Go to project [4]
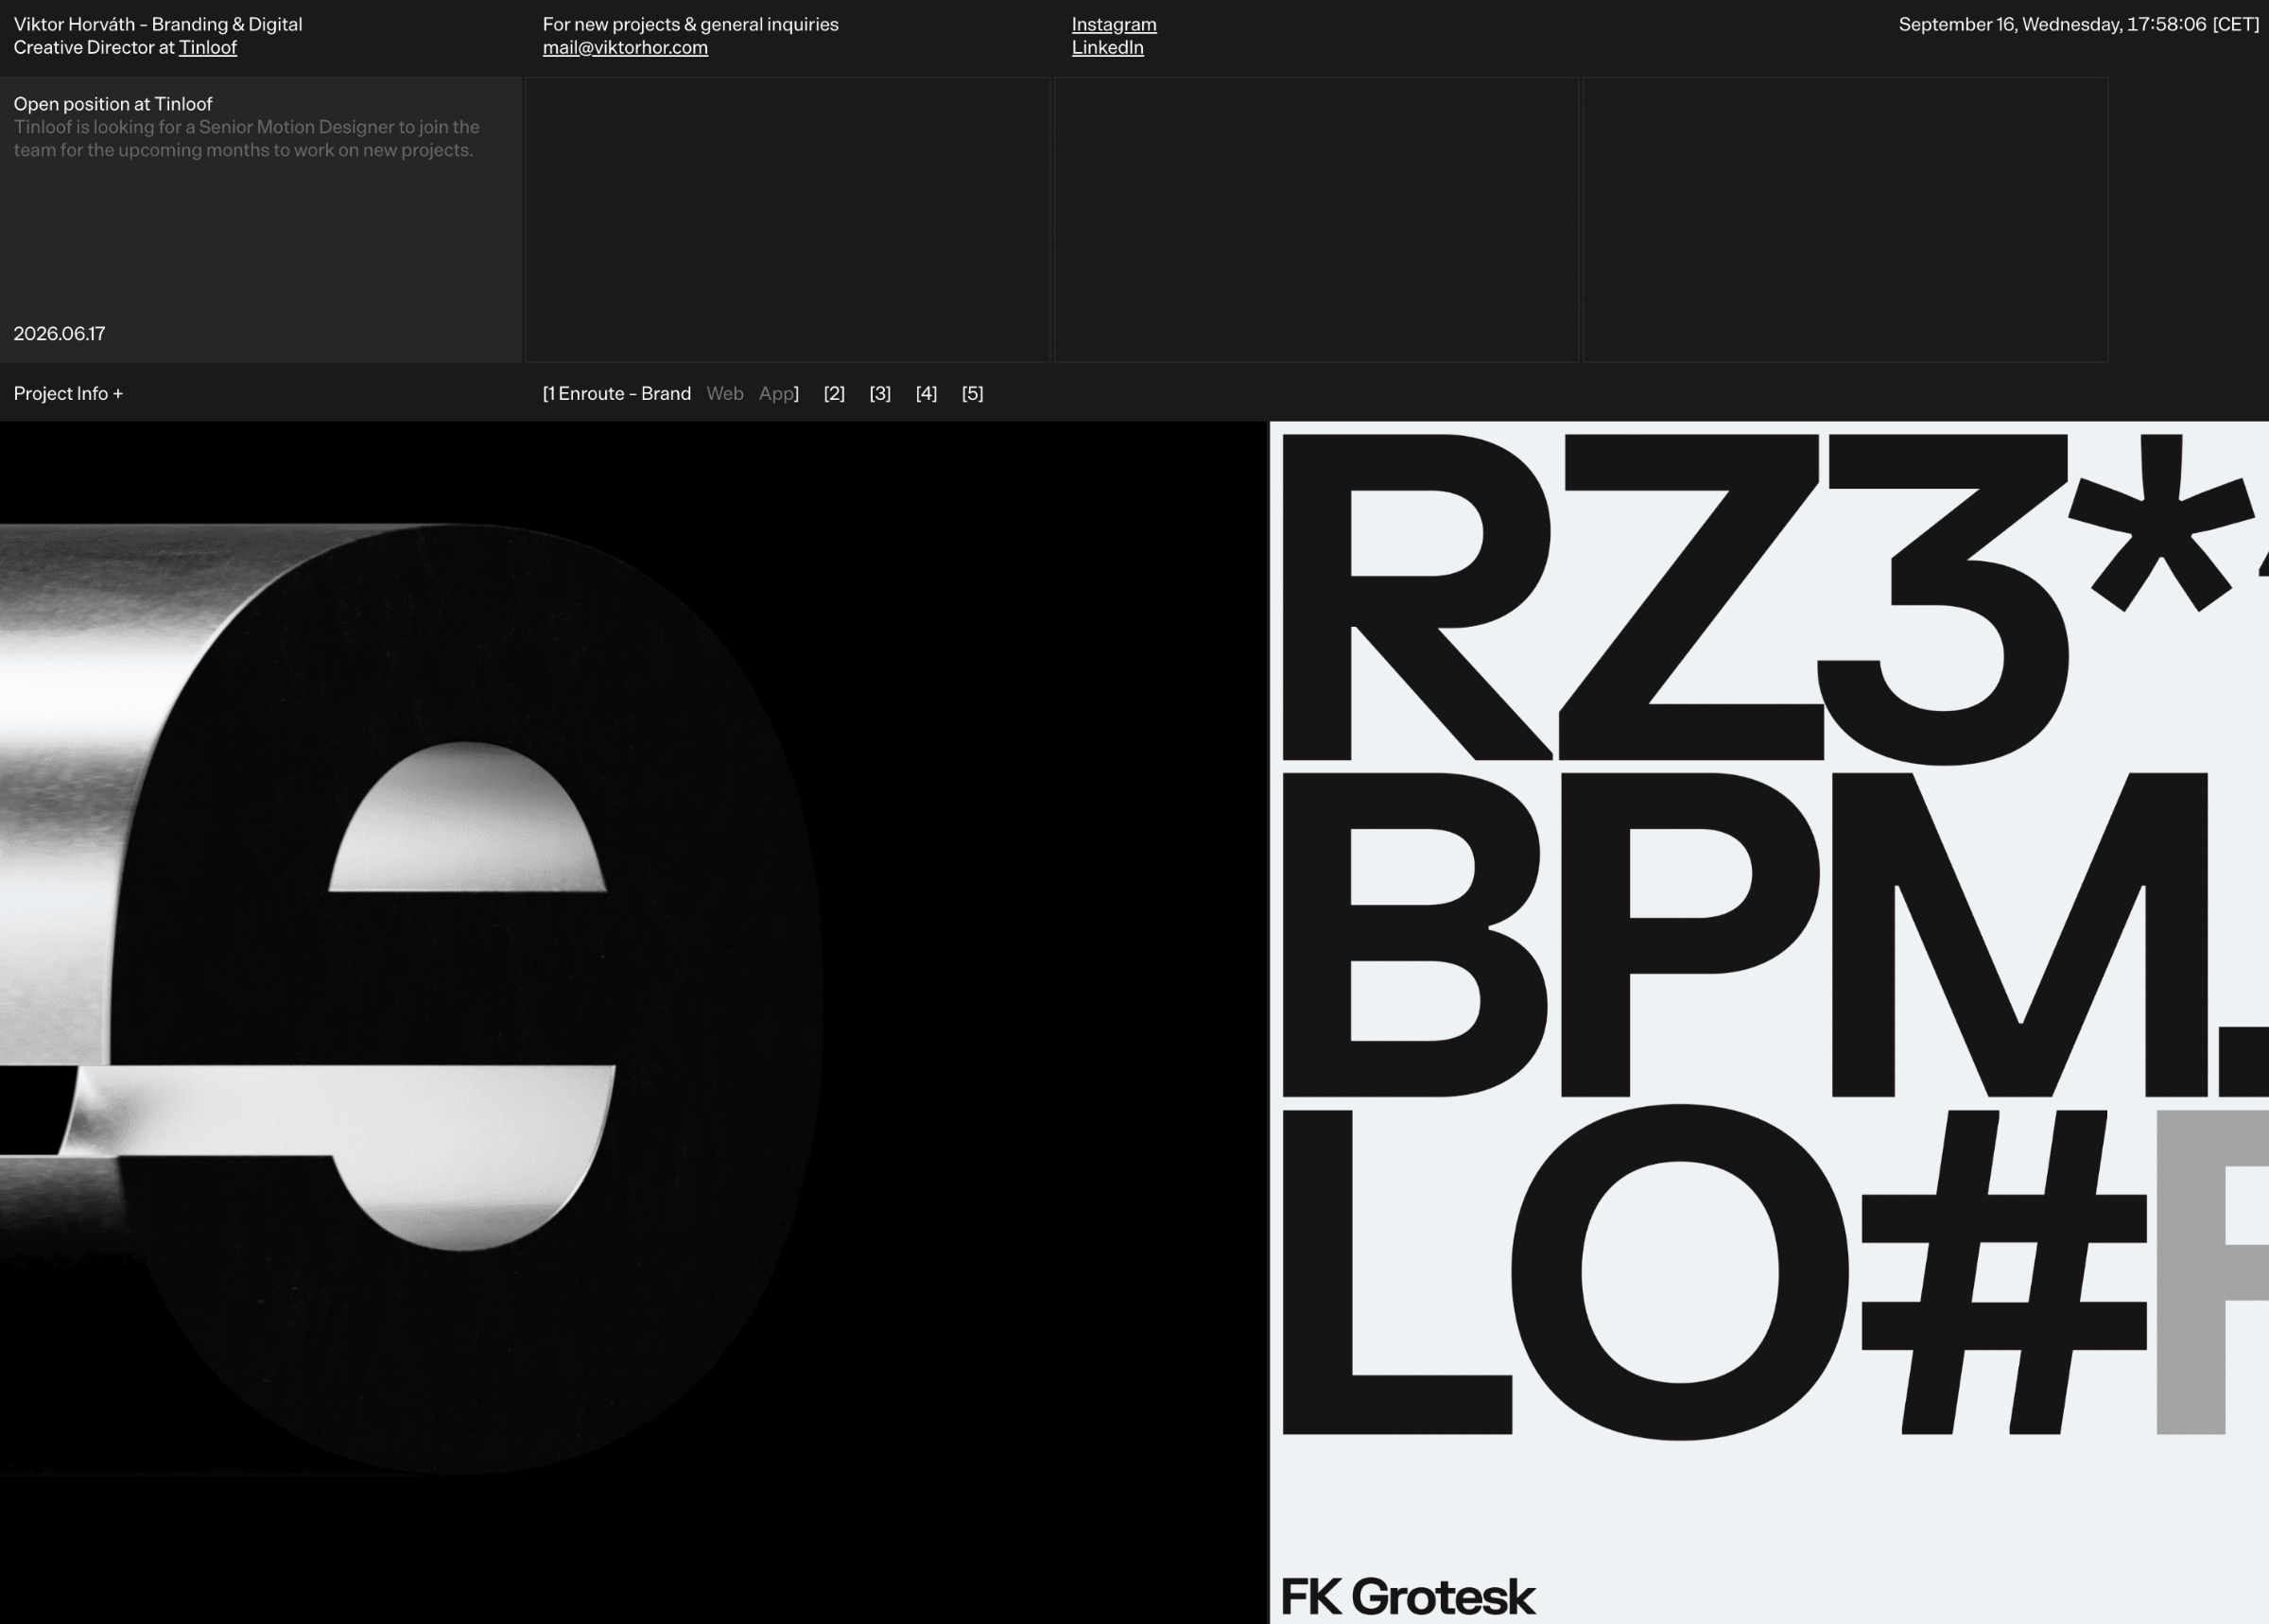The image size is (2269, 1624). click(926, 393)
